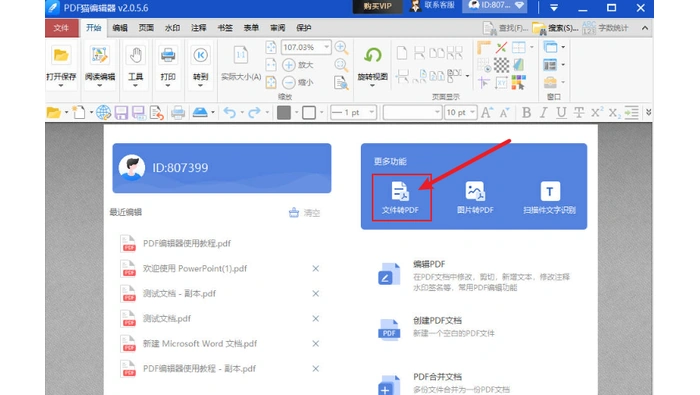Open 搜索(S)... search tool

[x=556, y=29]
